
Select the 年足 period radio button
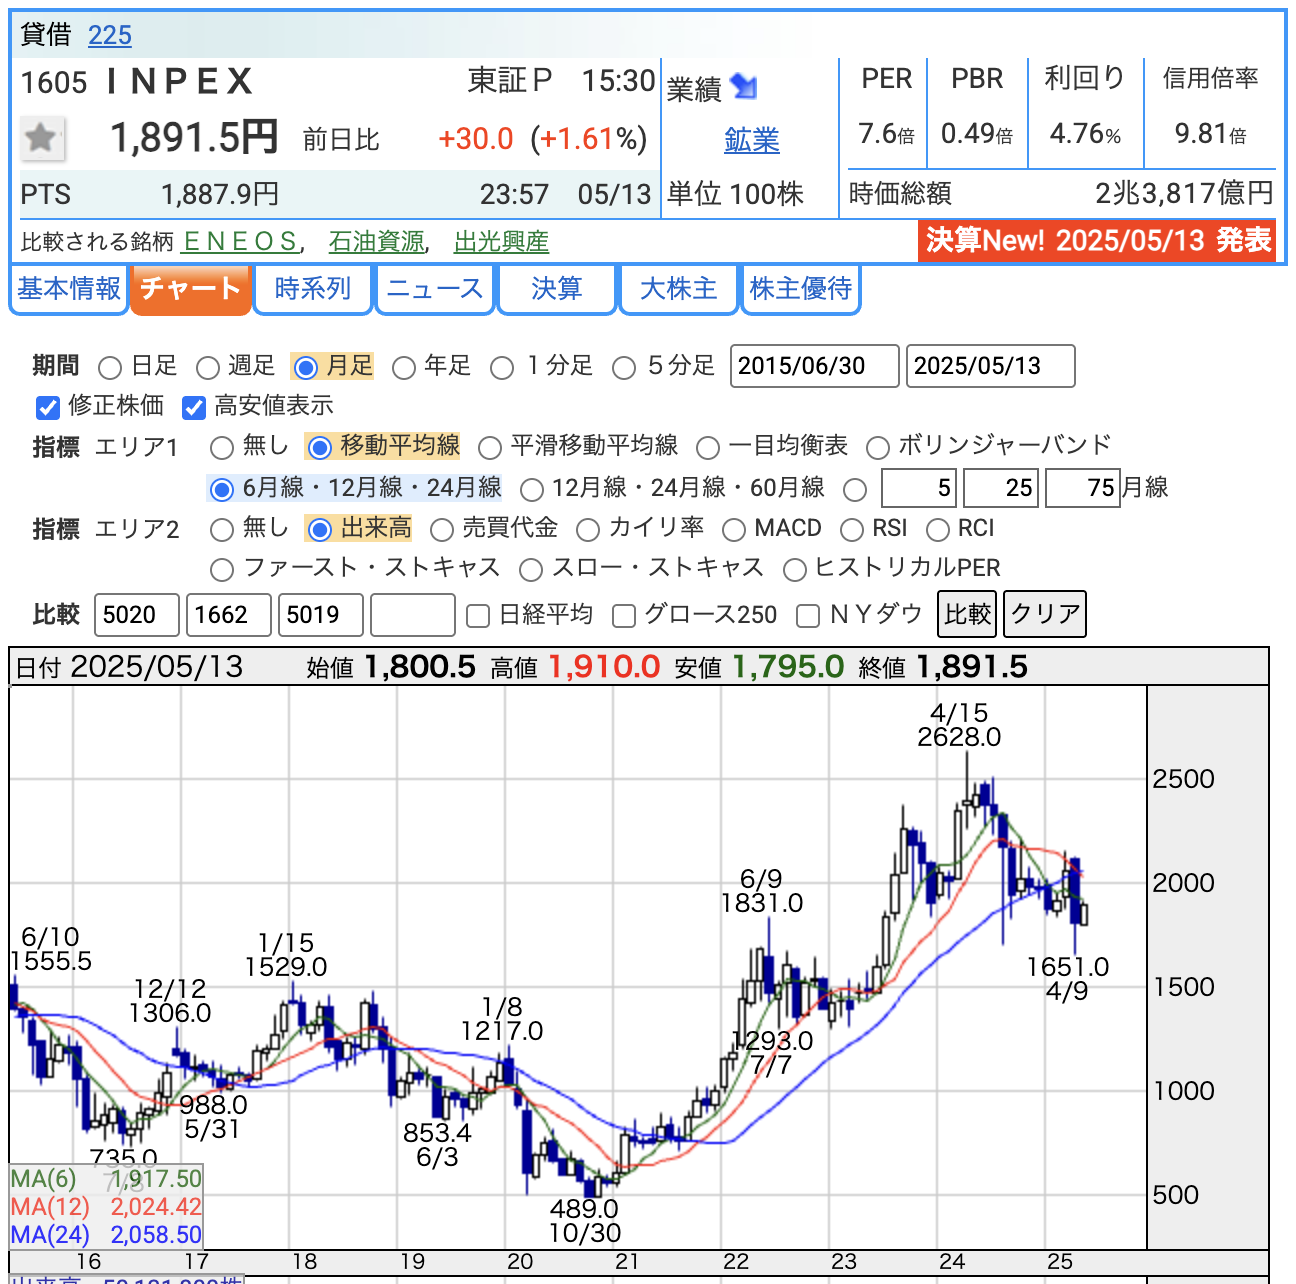[404, 368]
